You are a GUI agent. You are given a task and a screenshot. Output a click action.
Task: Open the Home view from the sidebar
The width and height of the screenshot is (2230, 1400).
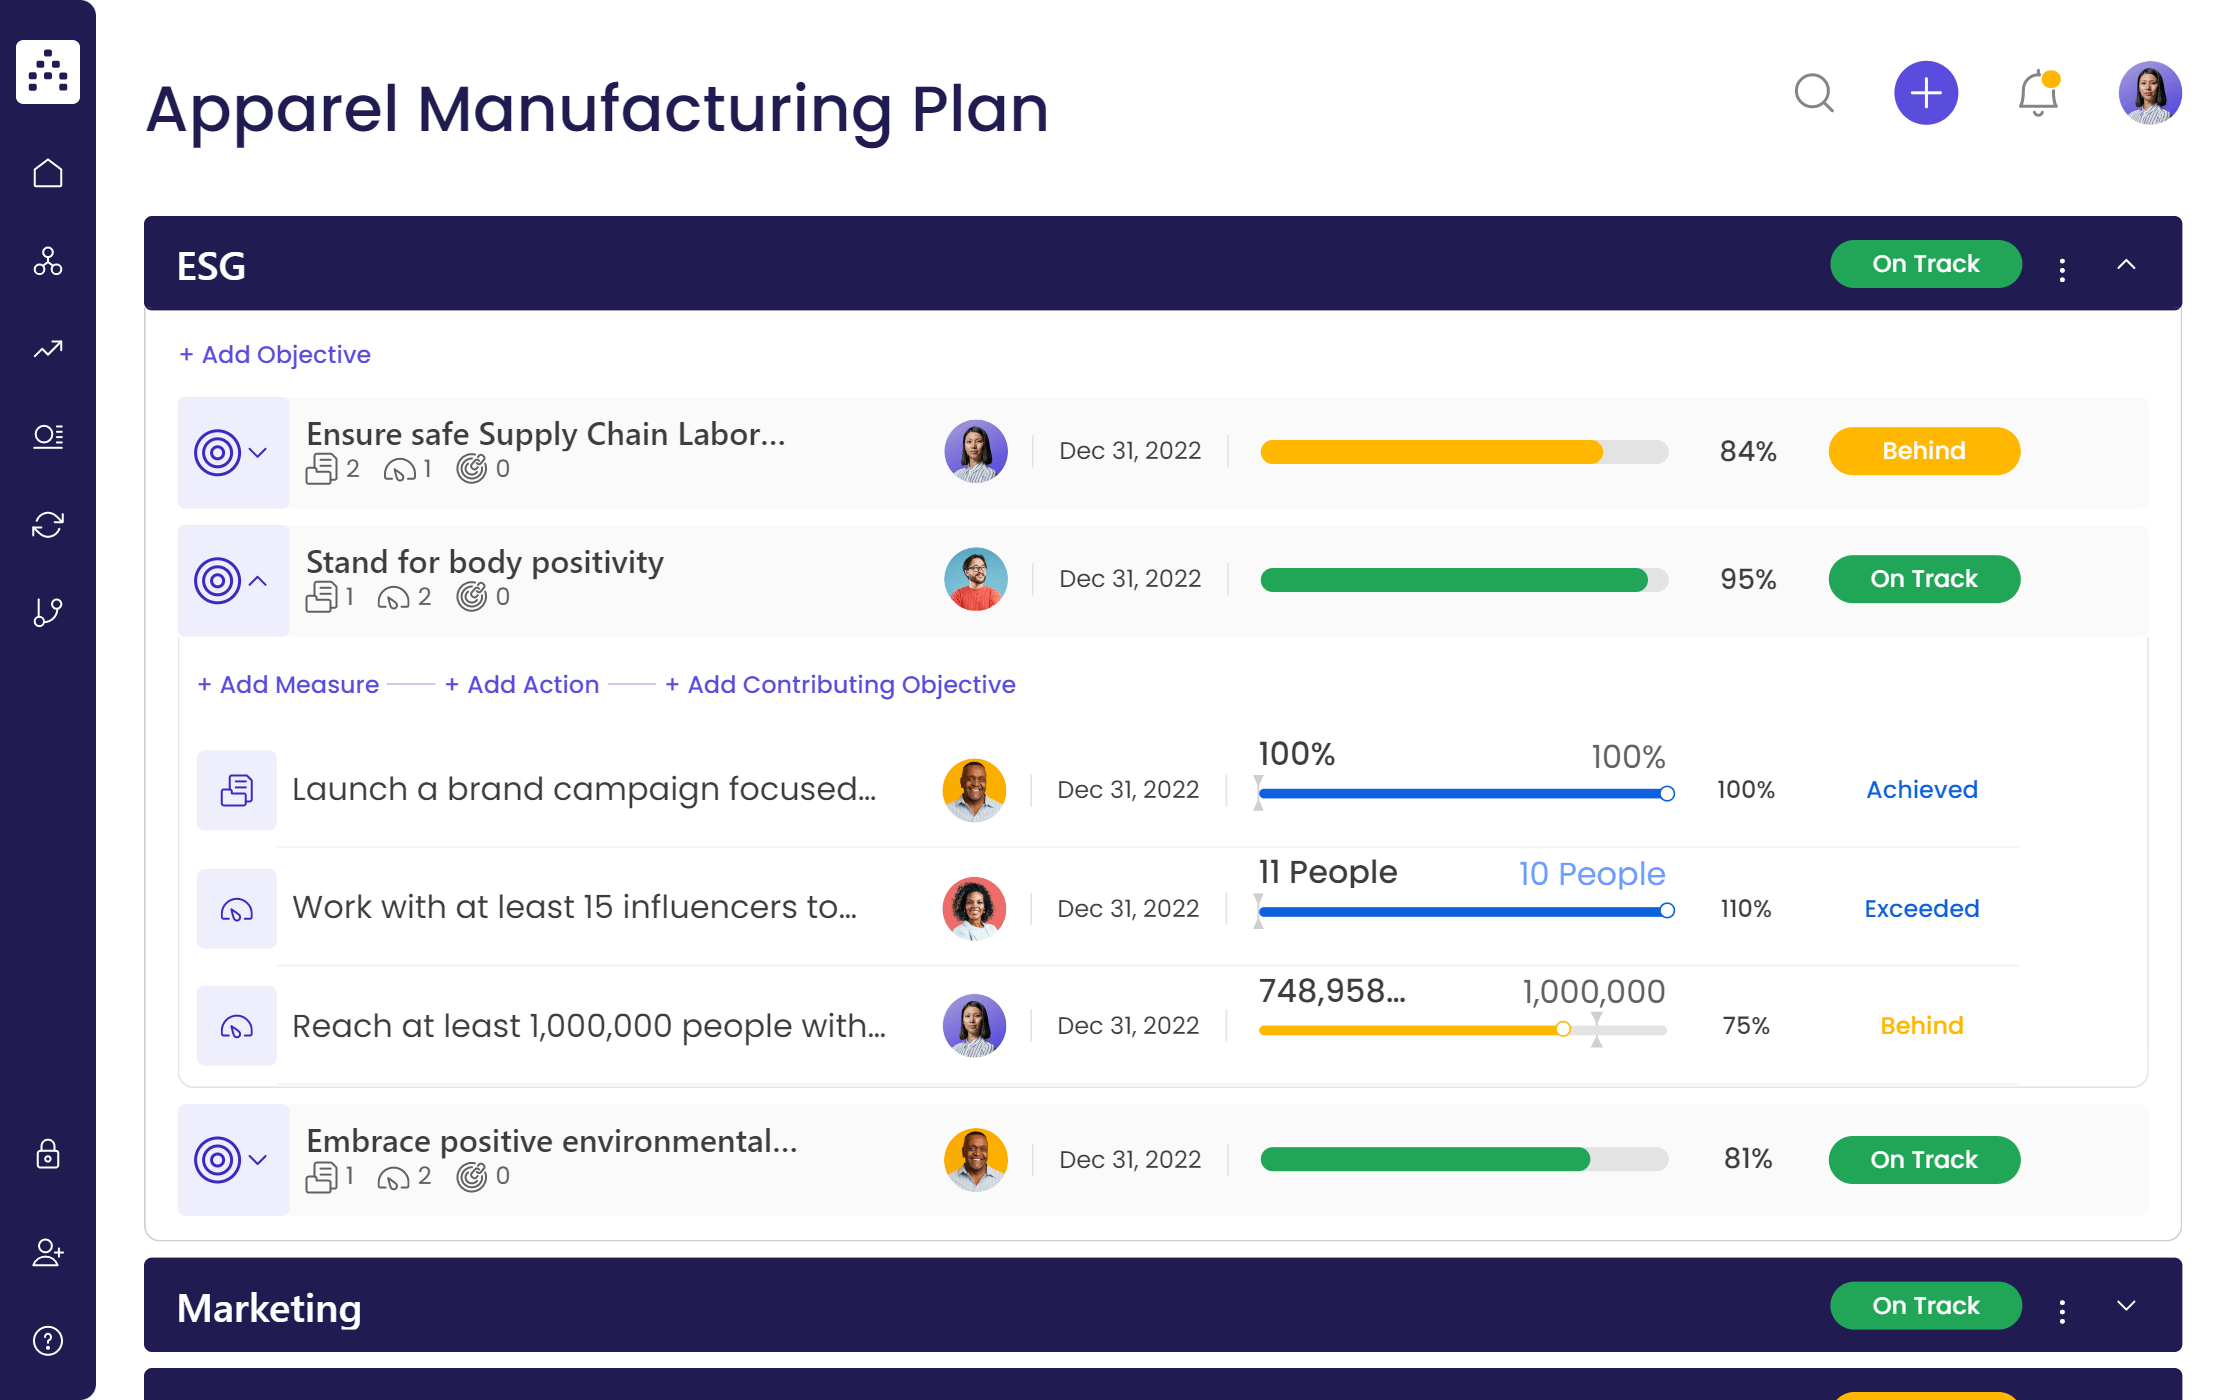click(x=48, y=172)
